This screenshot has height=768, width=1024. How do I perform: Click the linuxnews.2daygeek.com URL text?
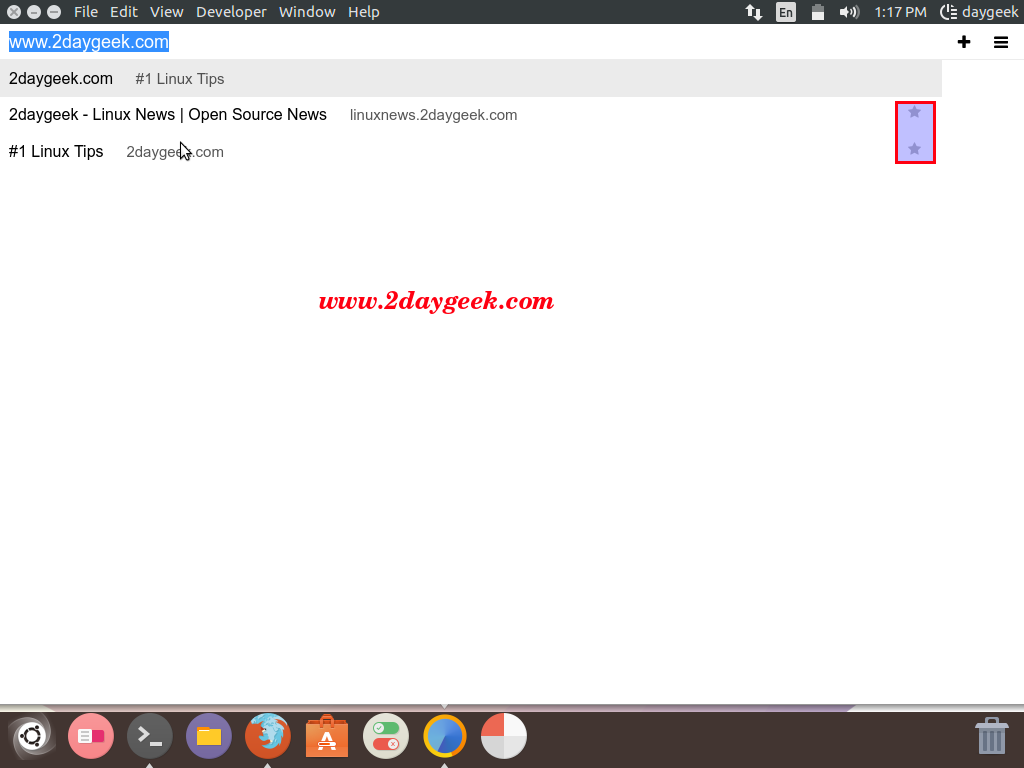(x=433, y=115)
